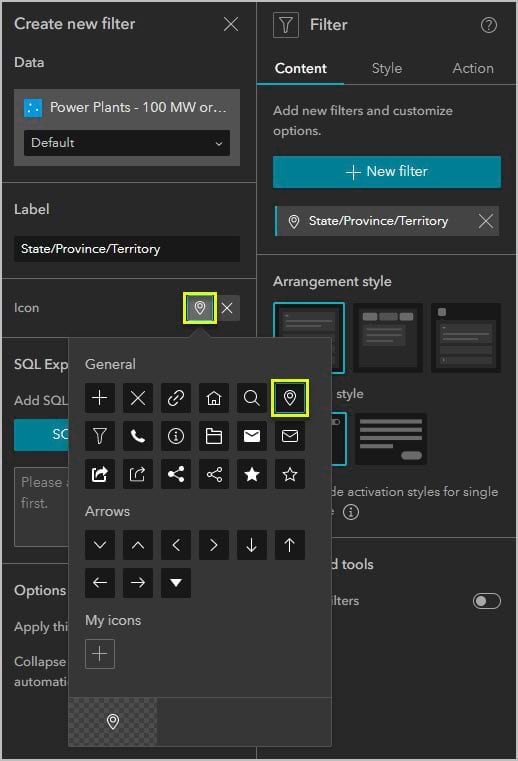Select the funnel filter icon in General
Image resolution: width=518 pixels, height=761 pixels.
tap(100, 436)
